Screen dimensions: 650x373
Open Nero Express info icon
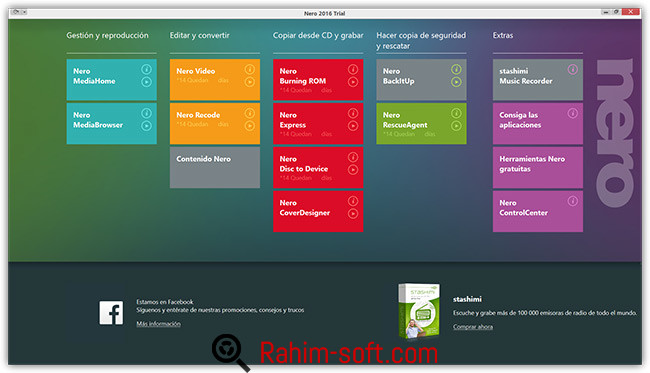(353, 113)
